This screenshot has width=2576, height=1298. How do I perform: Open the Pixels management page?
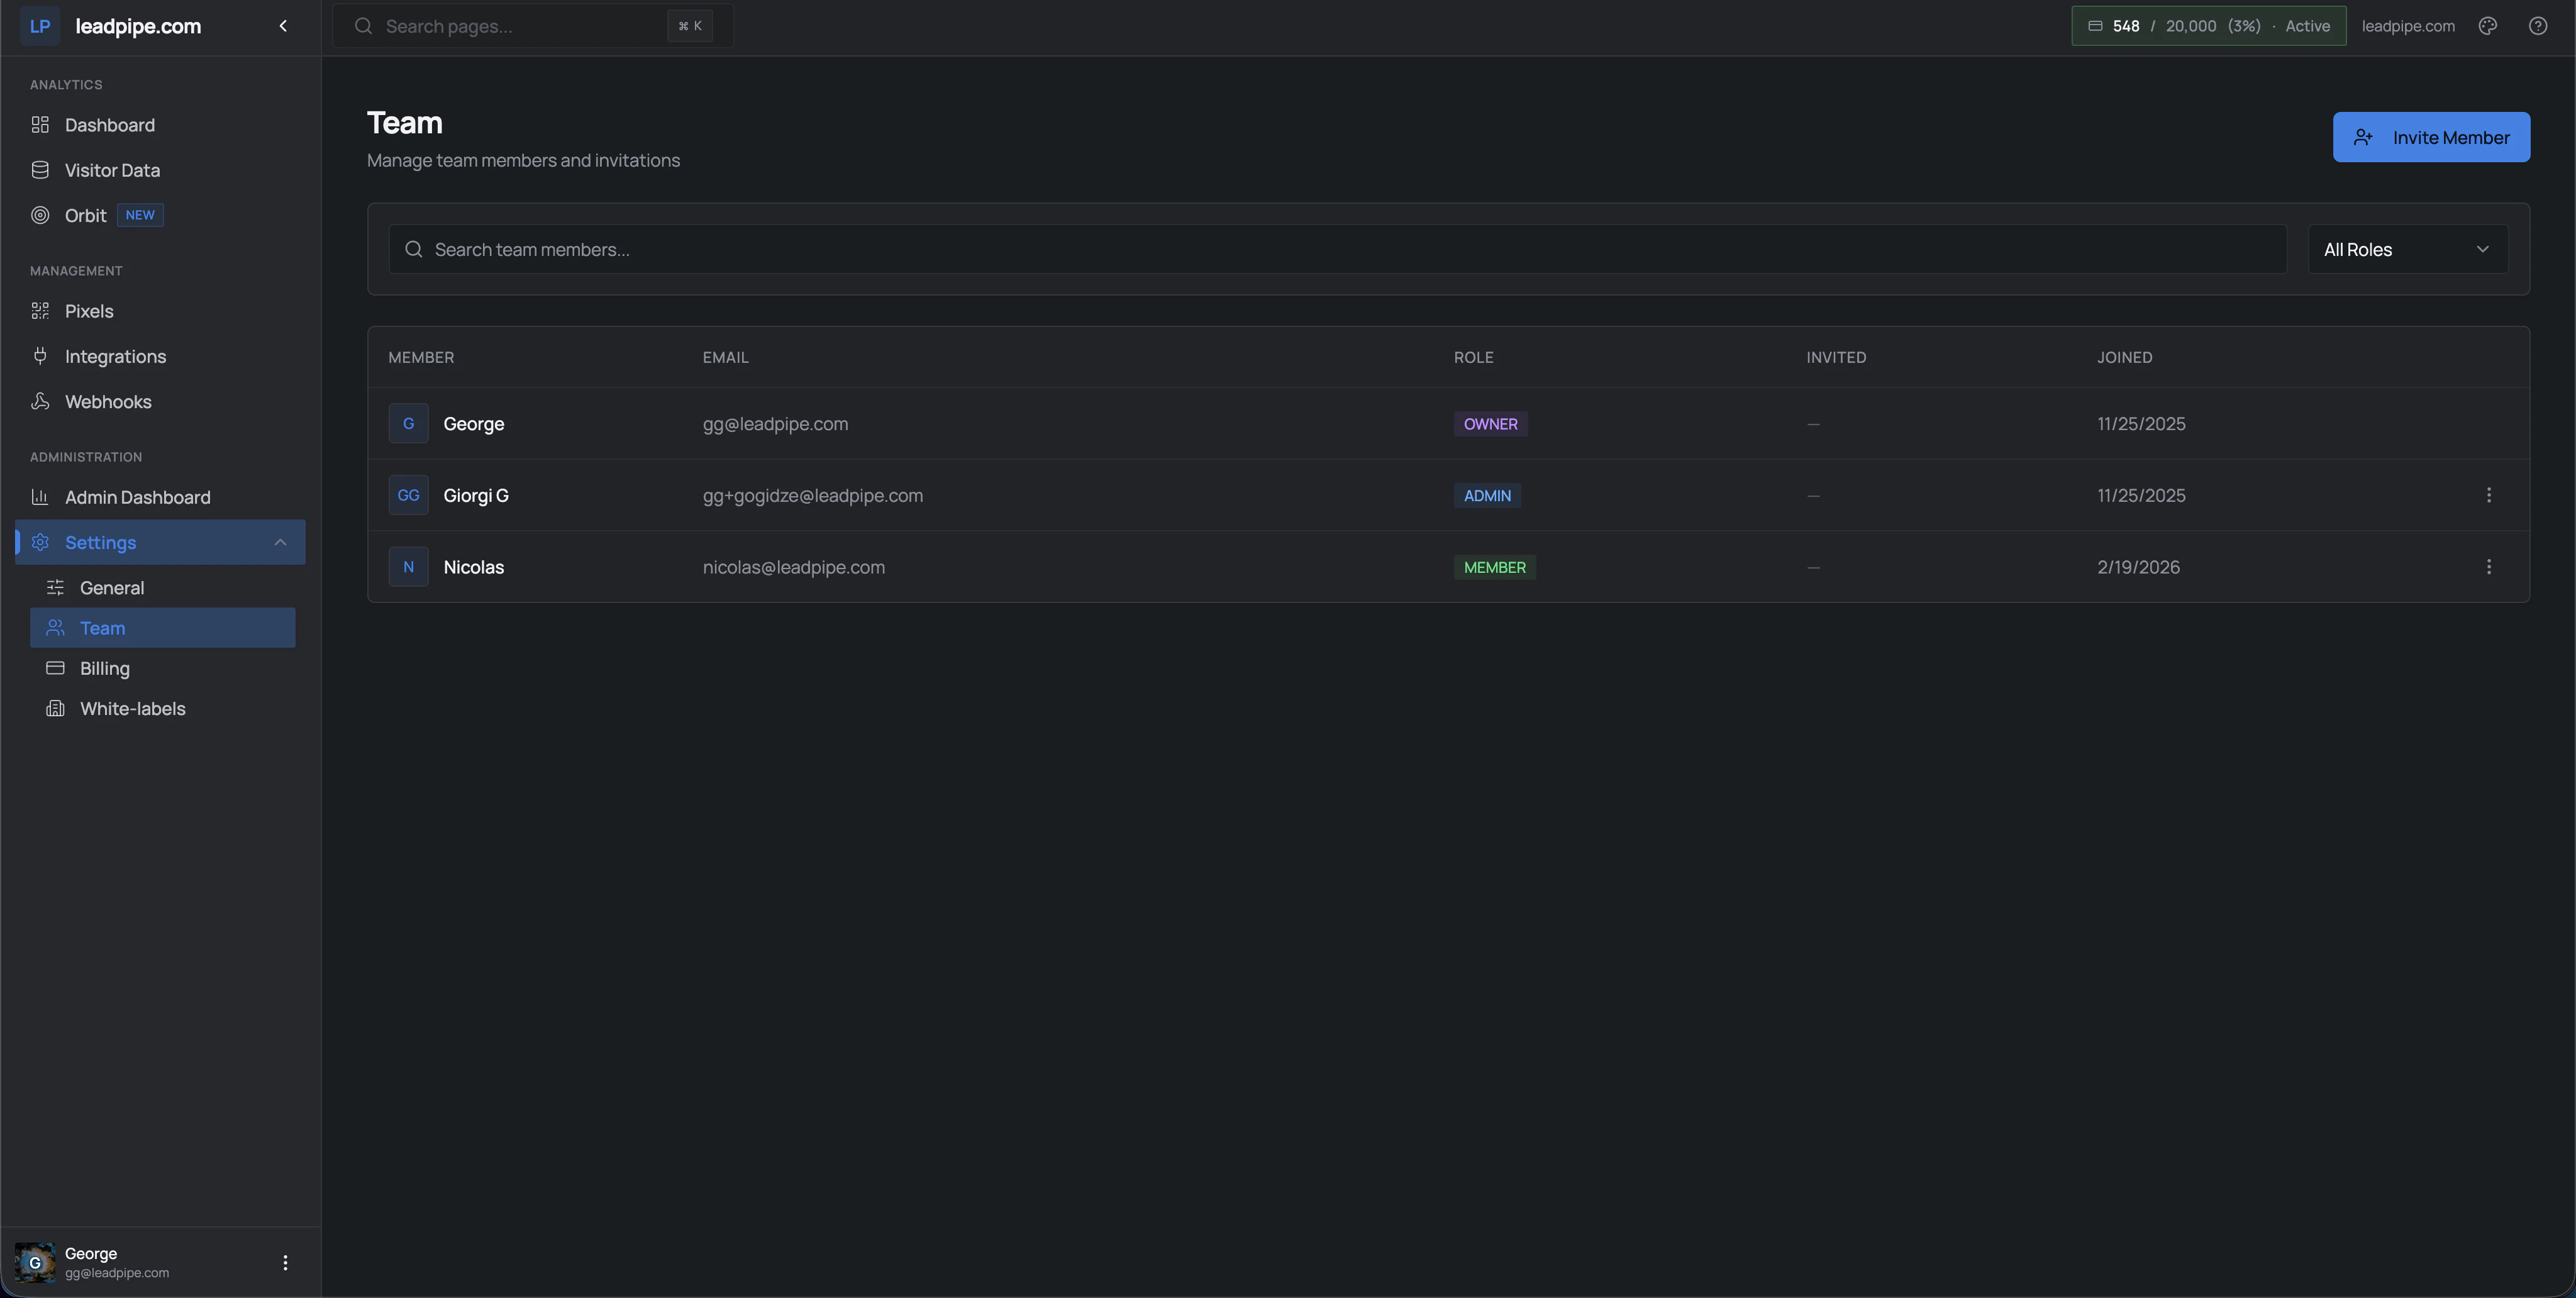(x=89, y=311)
